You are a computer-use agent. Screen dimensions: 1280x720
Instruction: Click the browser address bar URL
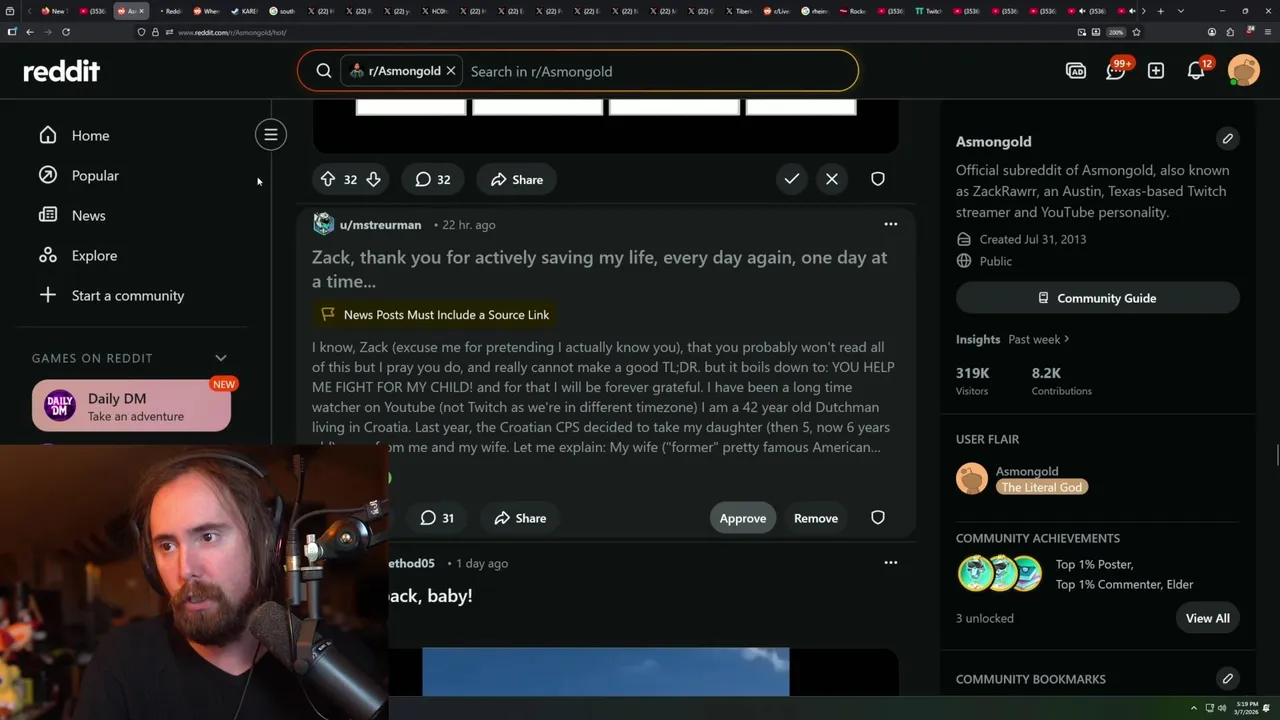[232, 32]
